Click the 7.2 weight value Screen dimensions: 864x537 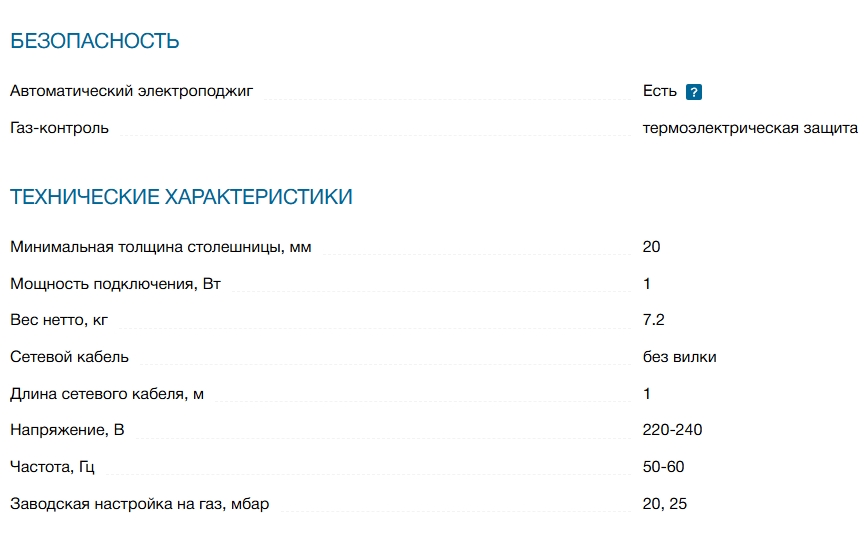tap(654, 319)
